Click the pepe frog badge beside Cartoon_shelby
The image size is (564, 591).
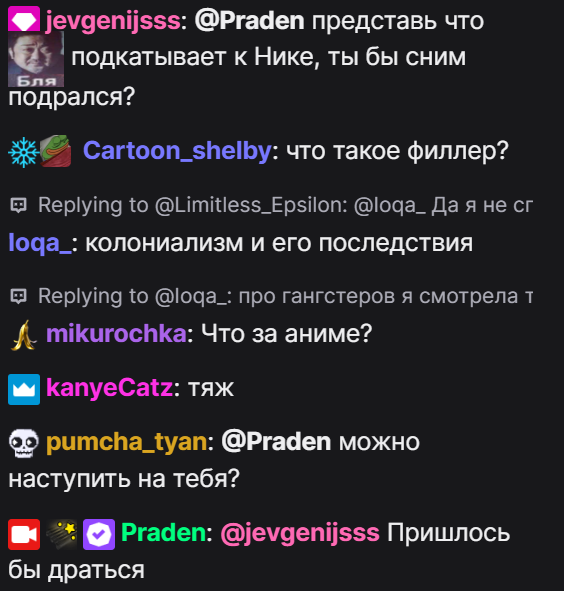click(x=55, y=151)
